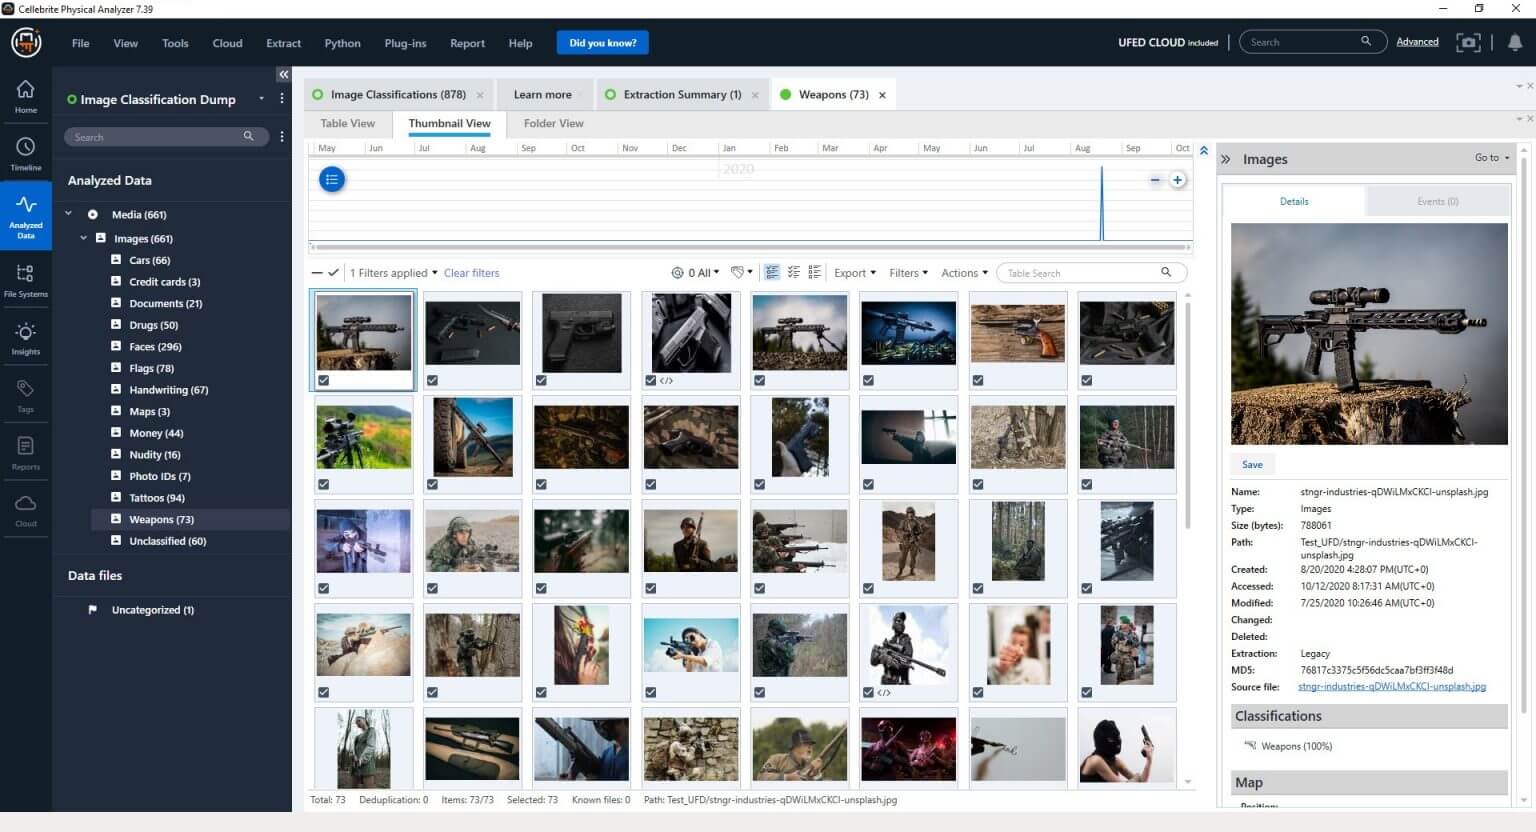Viewport: 1536px width, 832px height.
Task: Click the Did you know? button
Action: coord(602,42)
